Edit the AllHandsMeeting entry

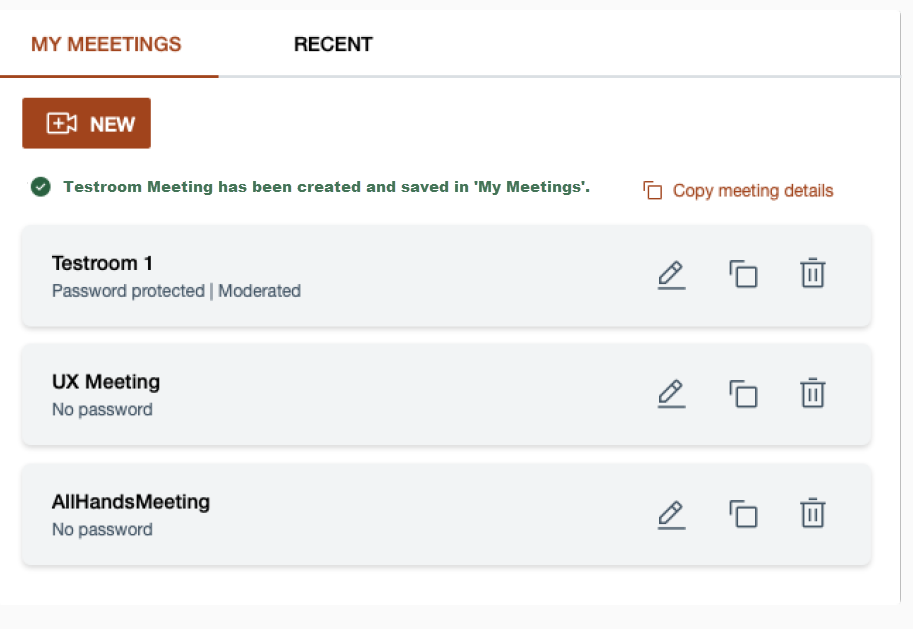coord(671,514)
